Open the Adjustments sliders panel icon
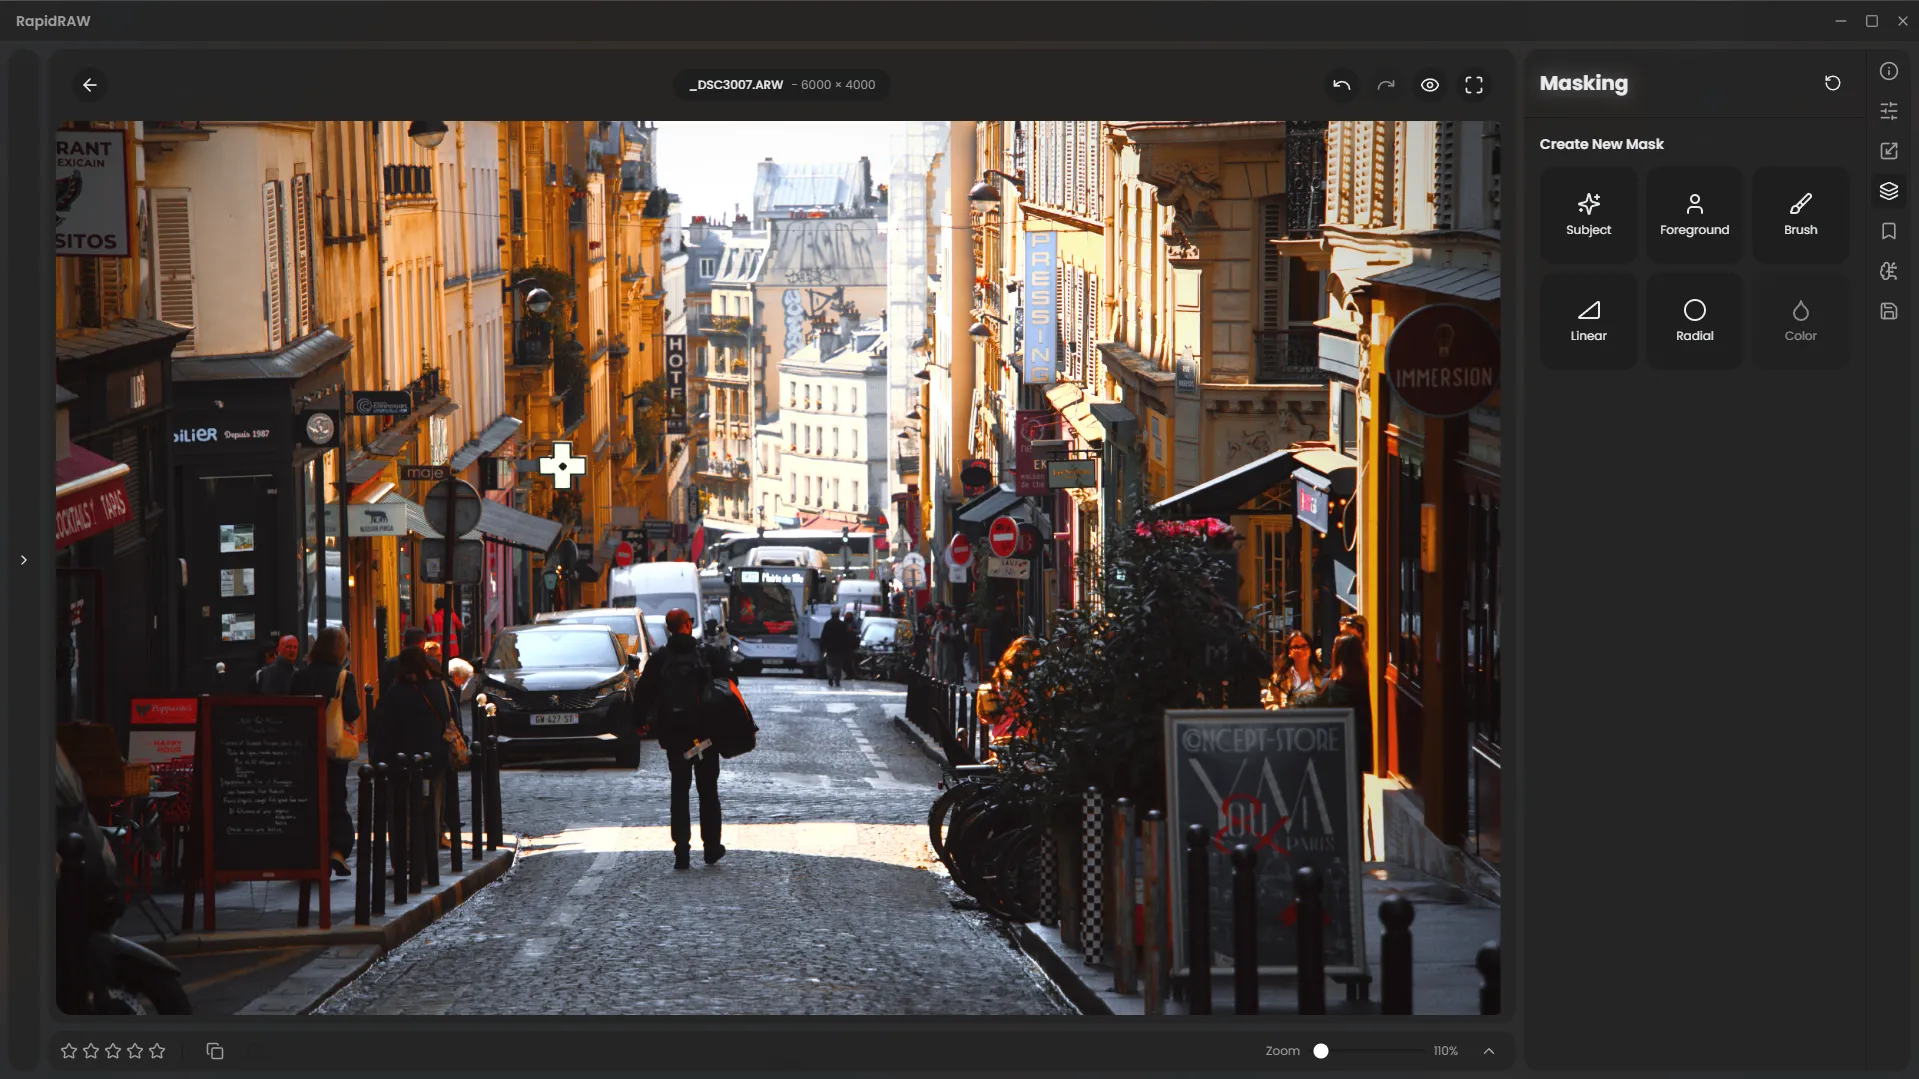Screen dimensions: 1919x1079 tap(1888, 111)
